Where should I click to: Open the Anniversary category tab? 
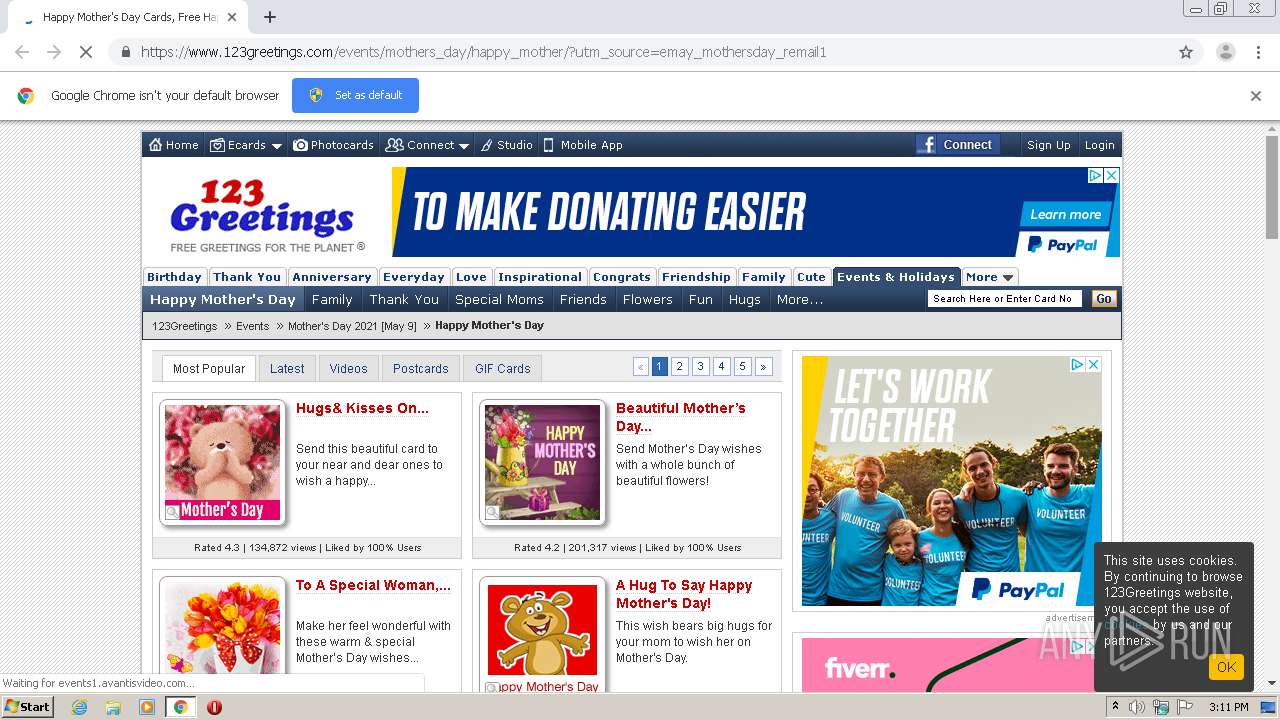(332, 277)
